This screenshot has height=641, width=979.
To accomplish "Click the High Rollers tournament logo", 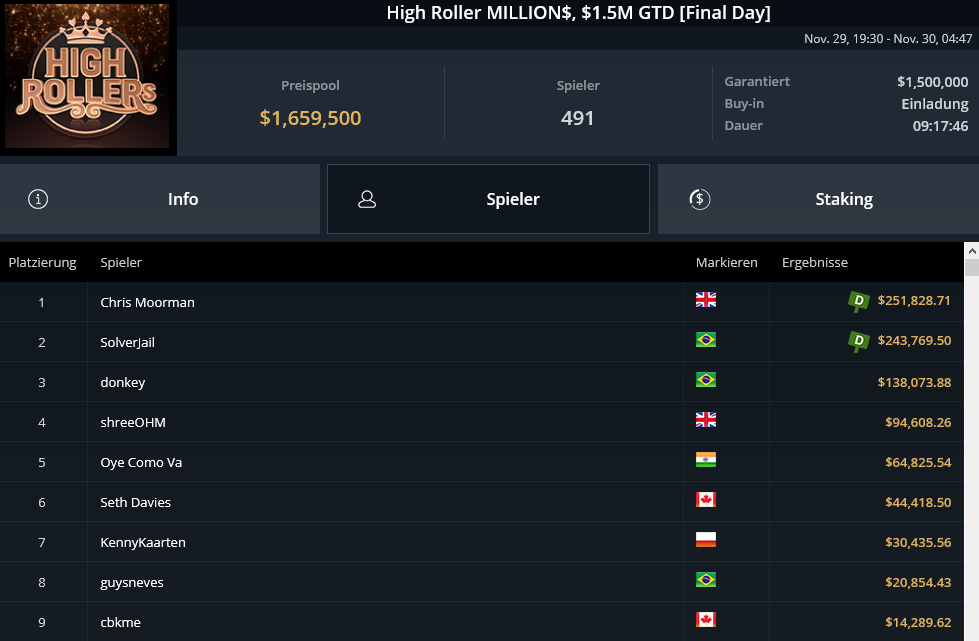I will 88,78.
